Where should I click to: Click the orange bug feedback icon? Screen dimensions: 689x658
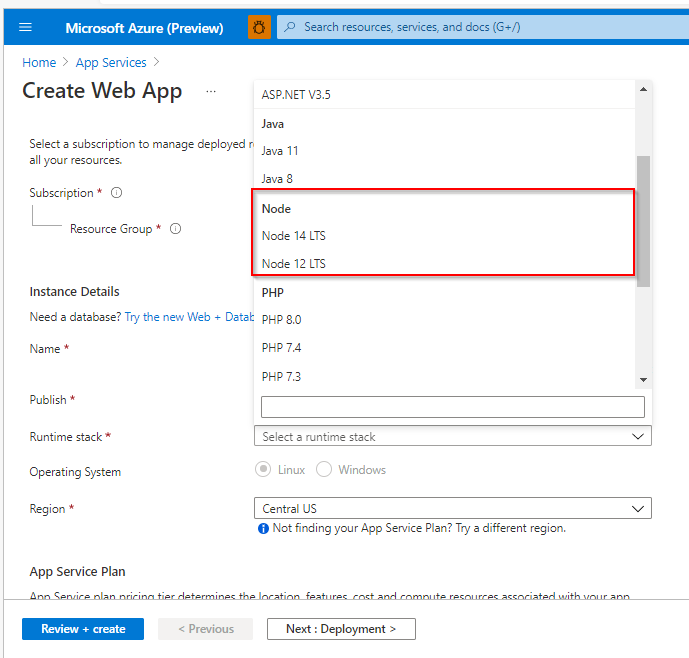[x=259, y=27]
